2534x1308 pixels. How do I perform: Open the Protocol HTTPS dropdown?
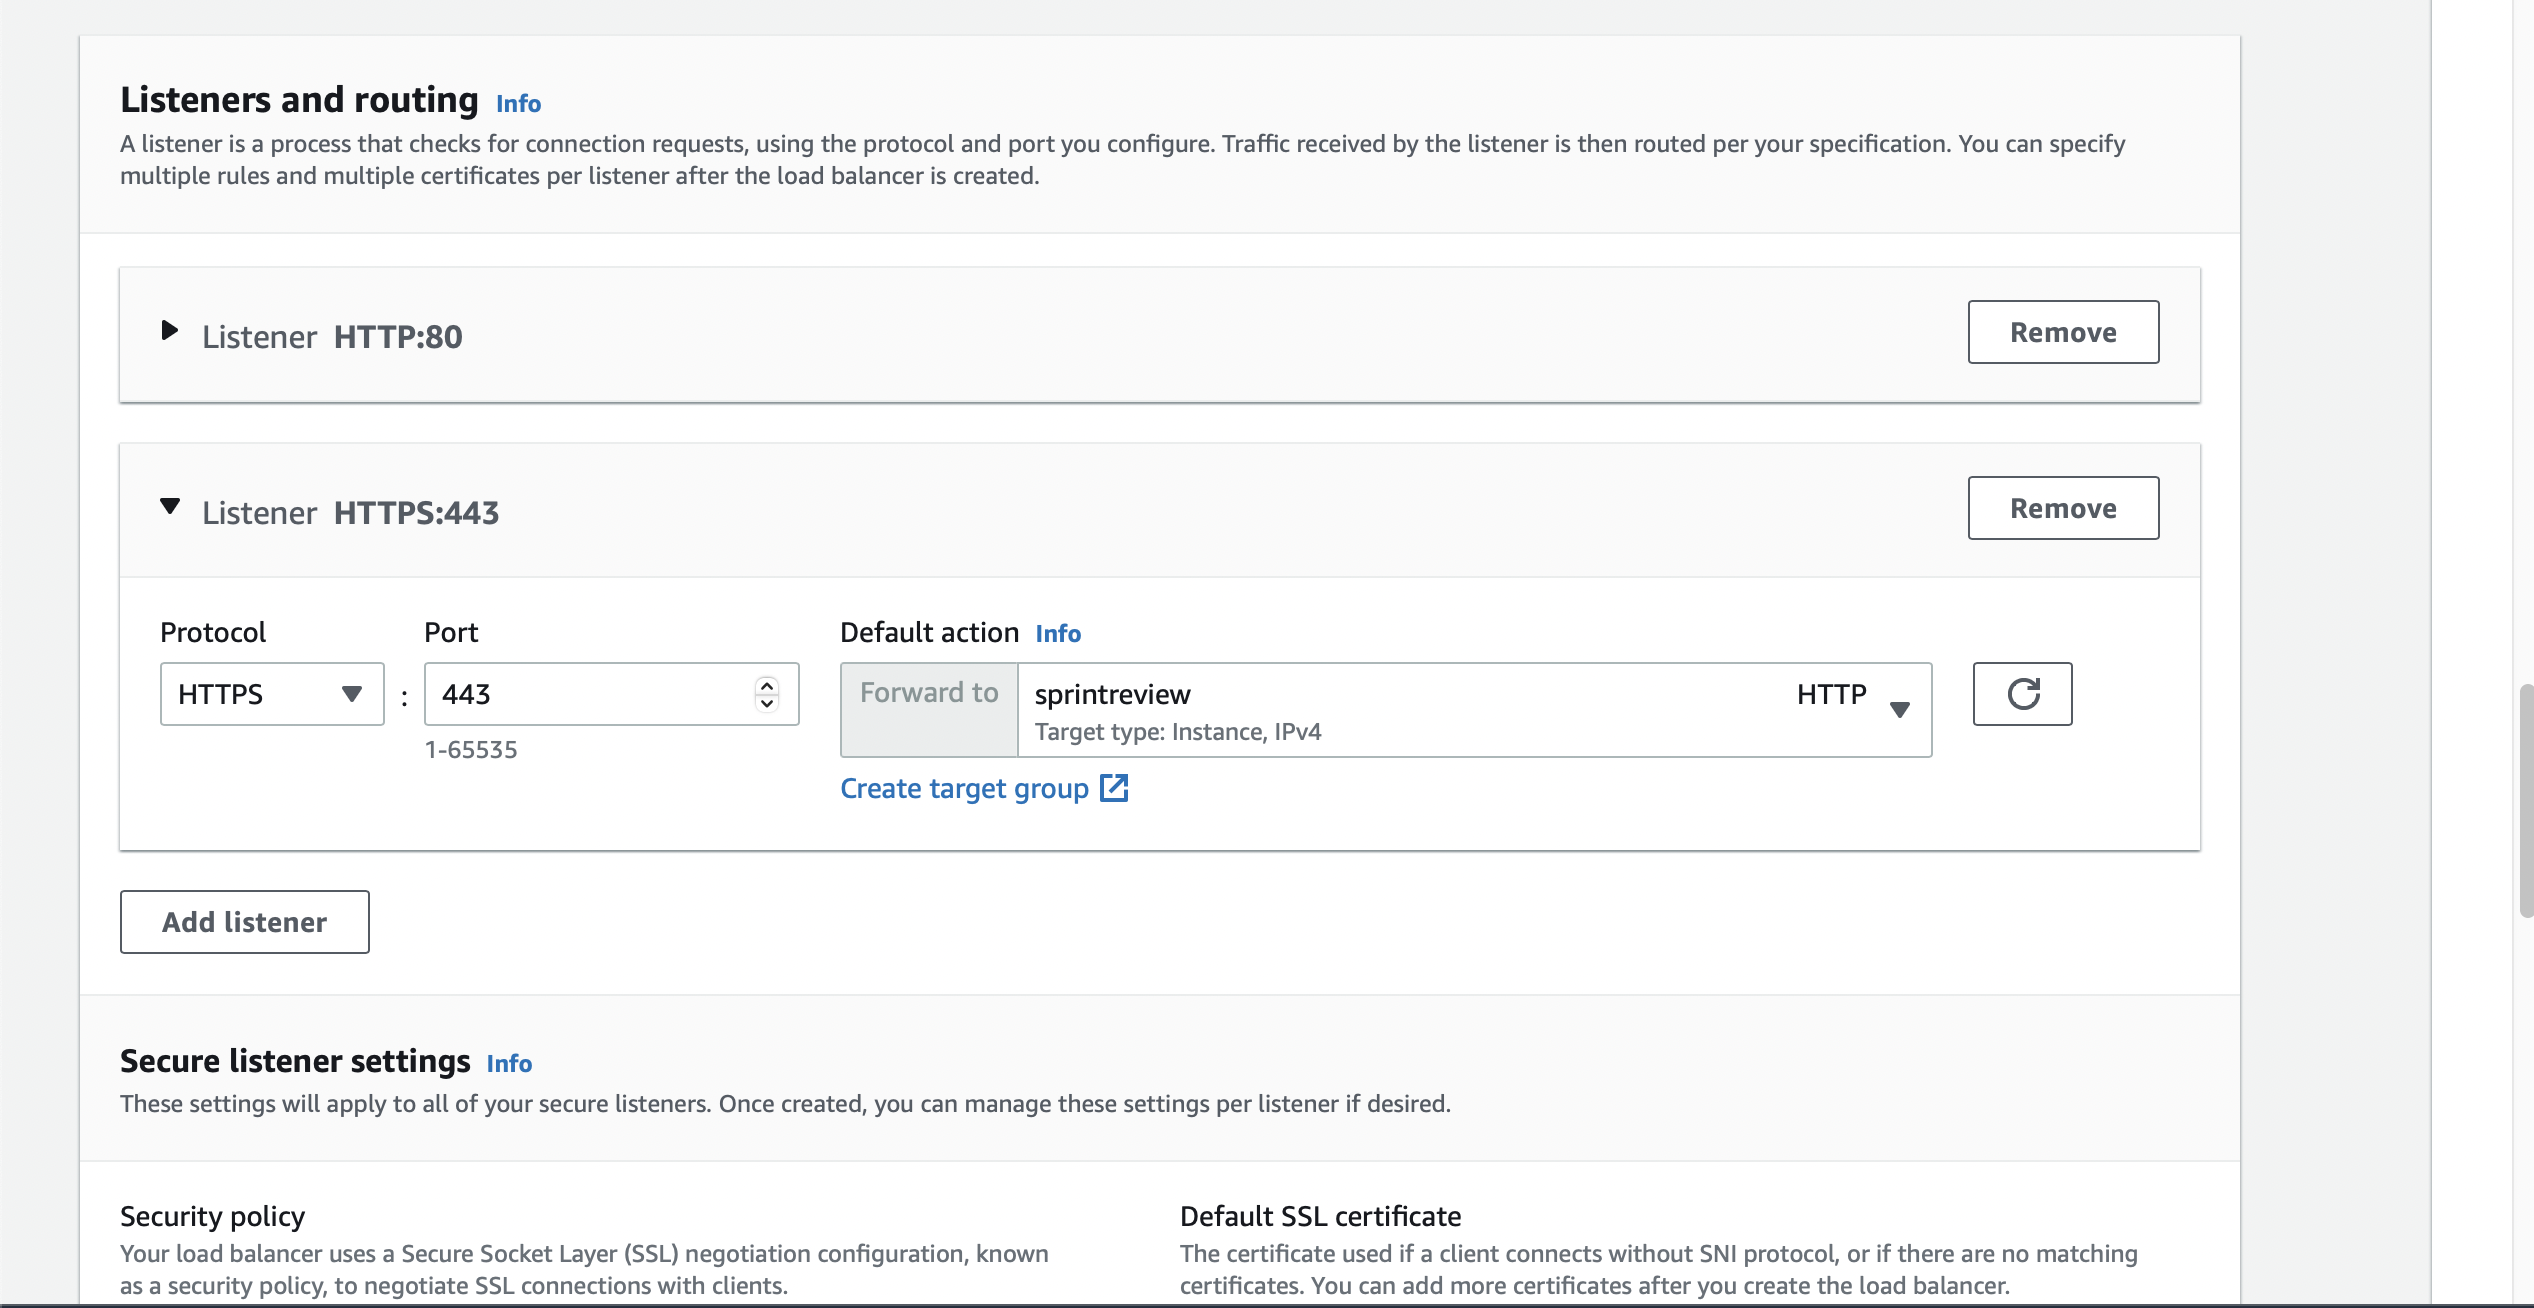pyautogui.click(x=272, y=694)
